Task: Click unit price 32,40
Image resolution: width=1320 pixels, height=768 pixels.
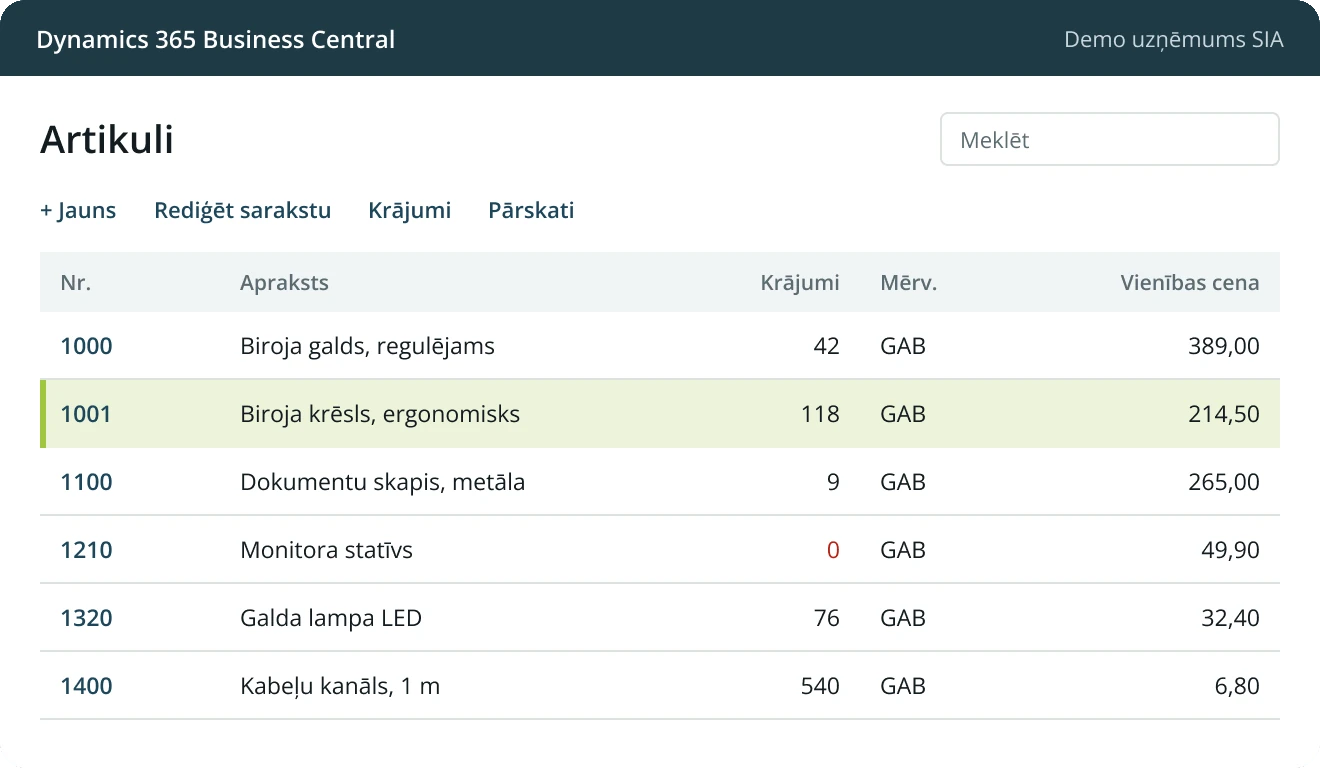Action: coord(1230,618)
